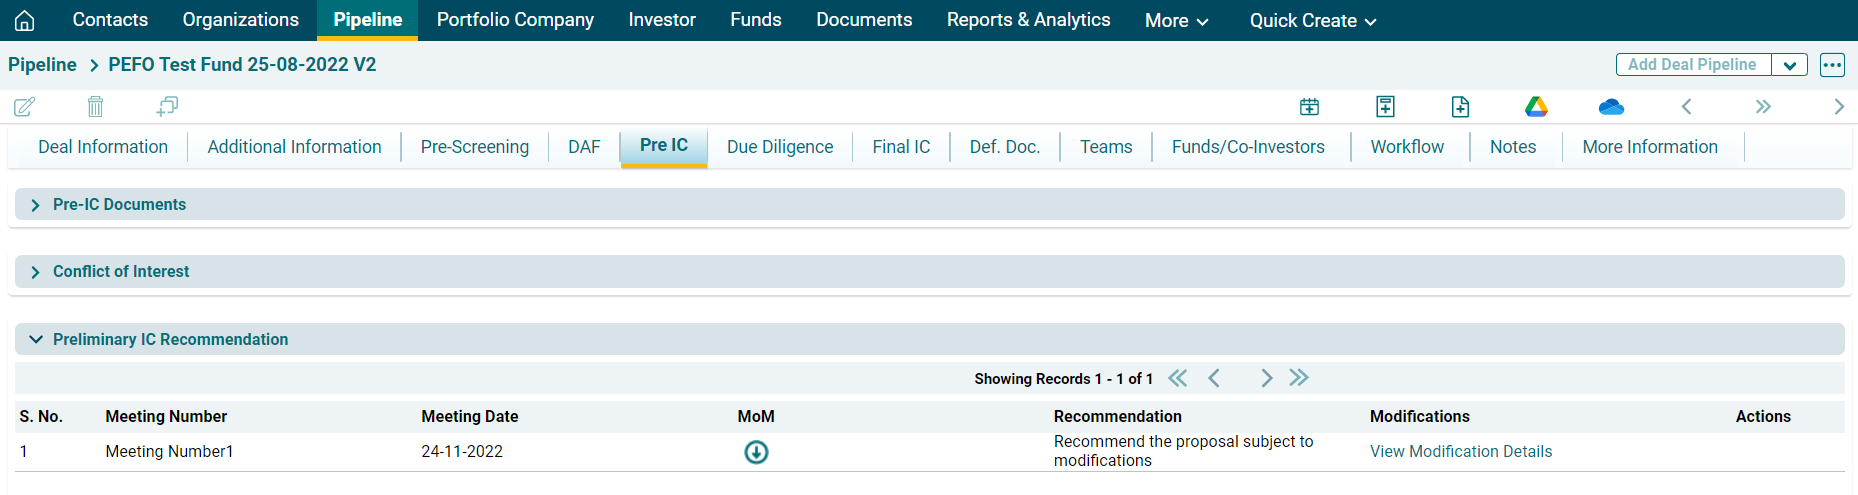
Task: Click the View Modification Details link
Action: (x=1460, y=452)
